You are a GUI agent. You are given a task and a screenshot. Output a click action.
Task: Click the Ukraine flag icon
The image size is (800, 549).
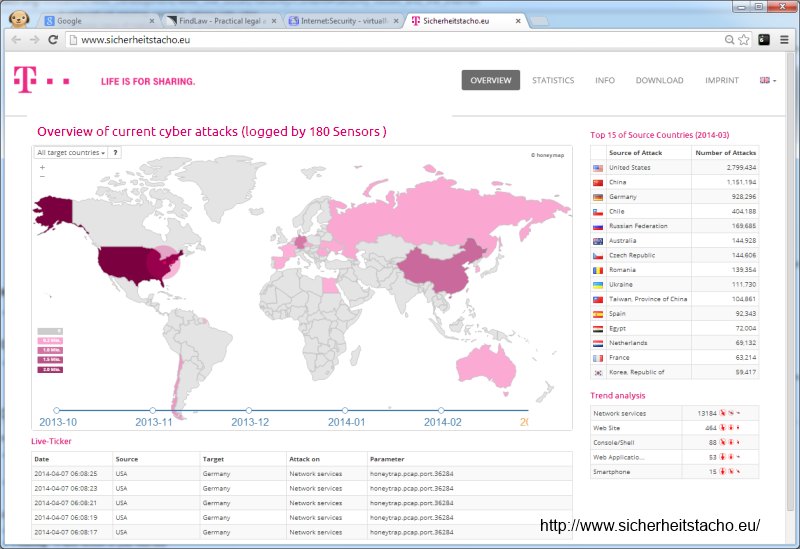click(598, 285)
